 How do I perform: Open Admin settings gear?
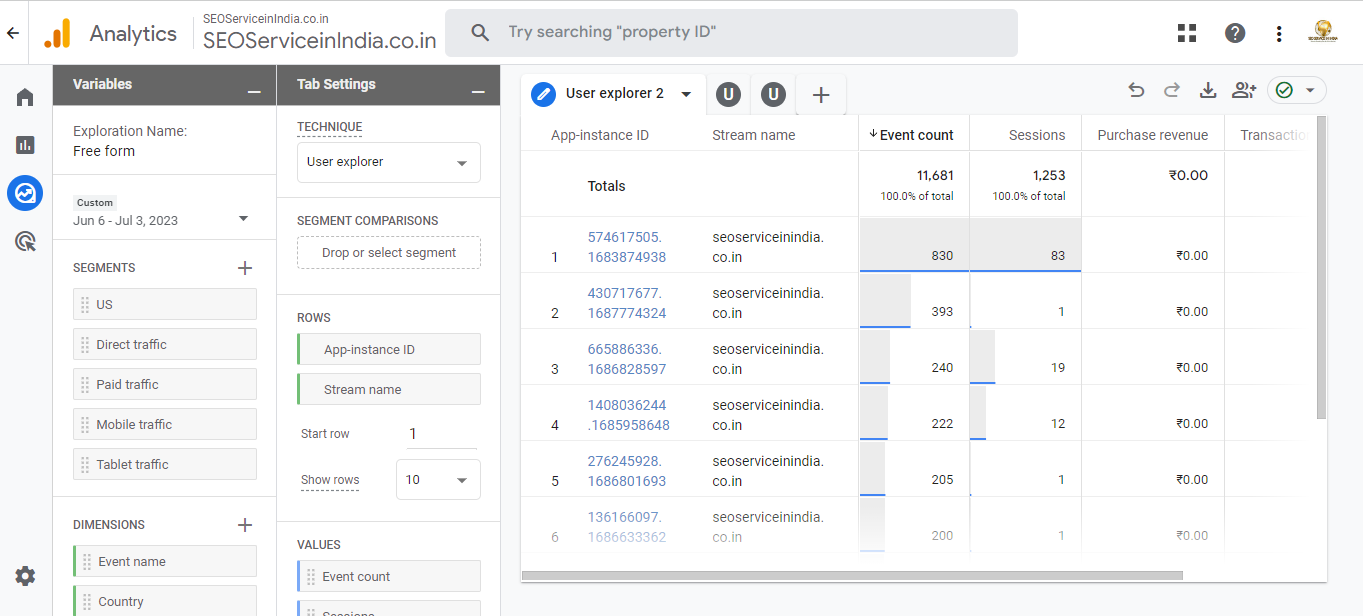coord(25,576)
